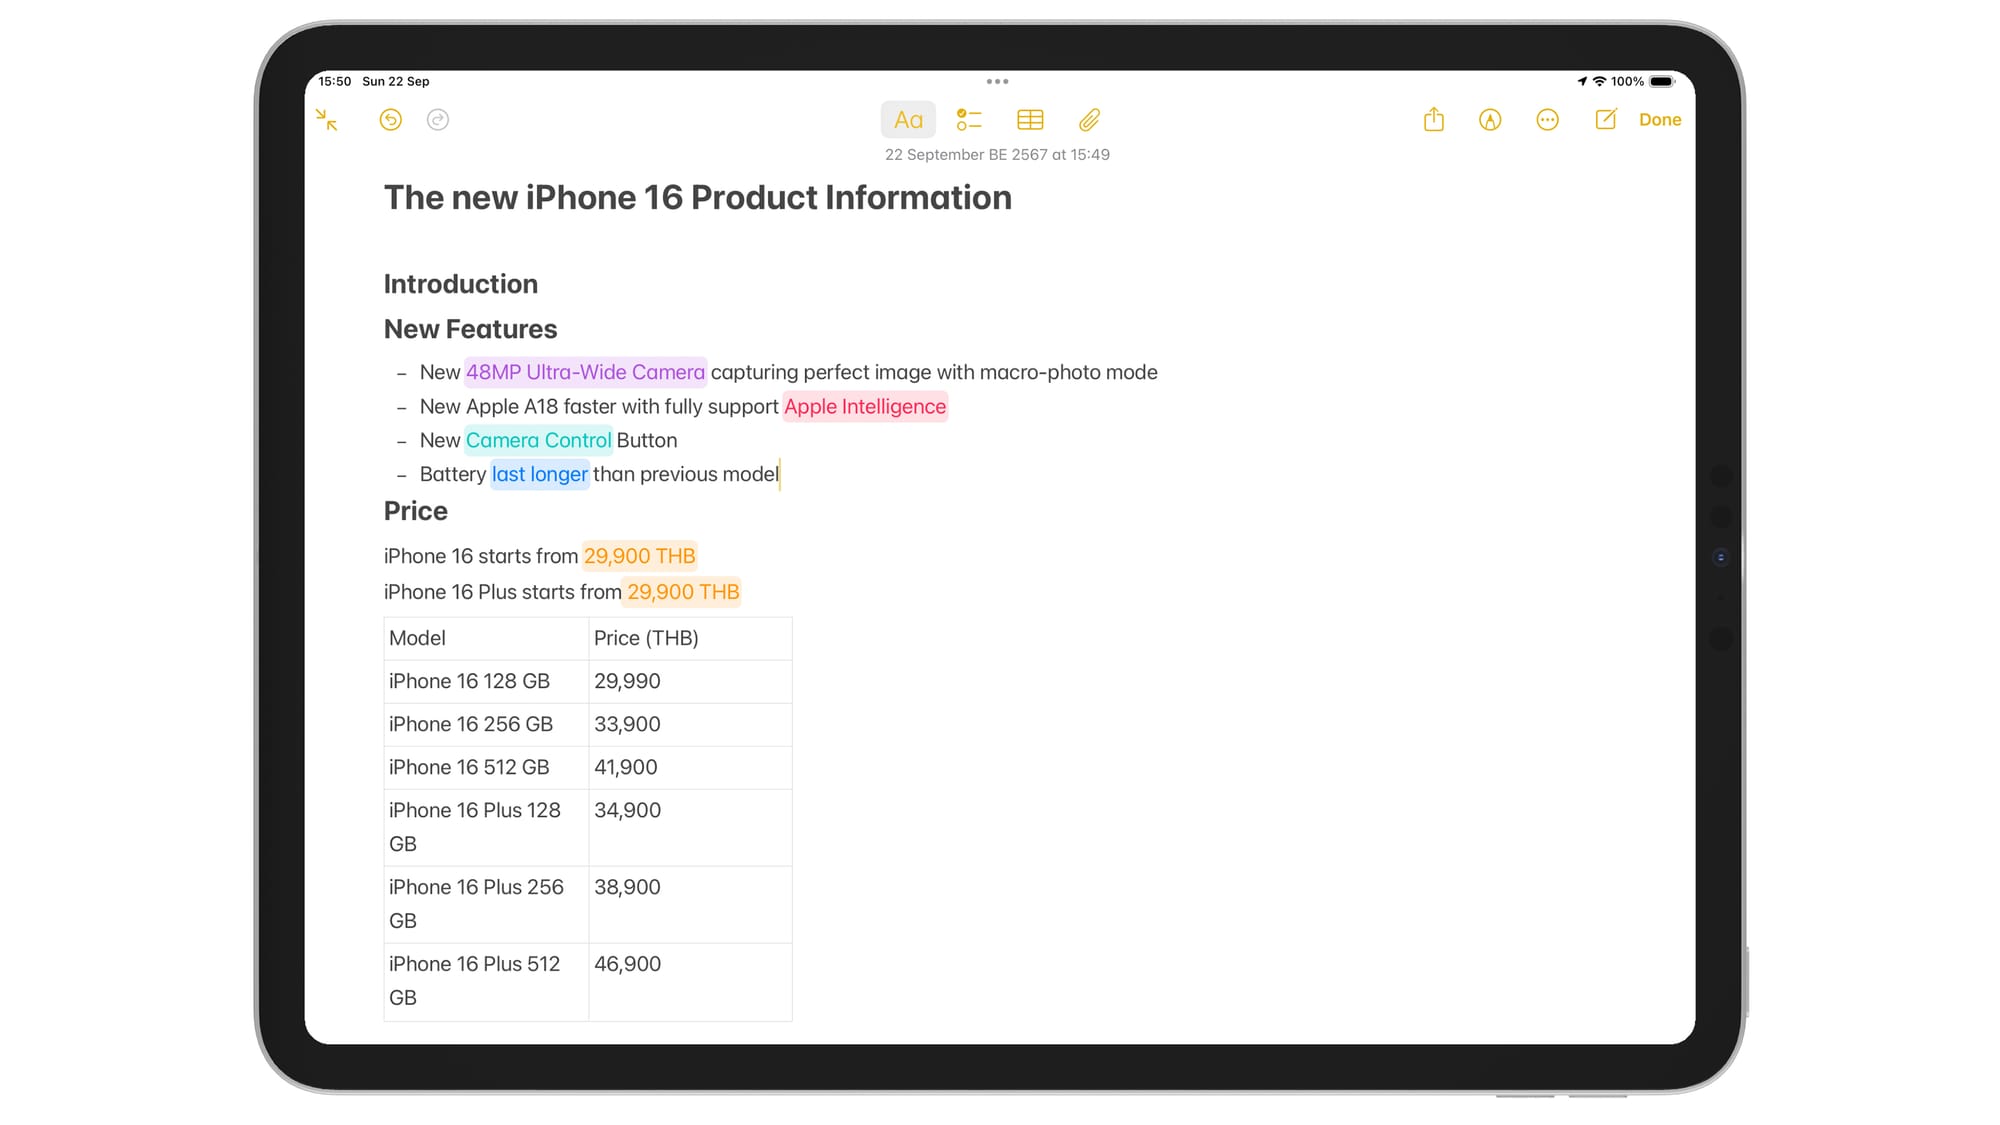The image size is (2000, 1125).
Task: Click the share/export icon
Action: pyautogui.click(x=1433, y=120)
